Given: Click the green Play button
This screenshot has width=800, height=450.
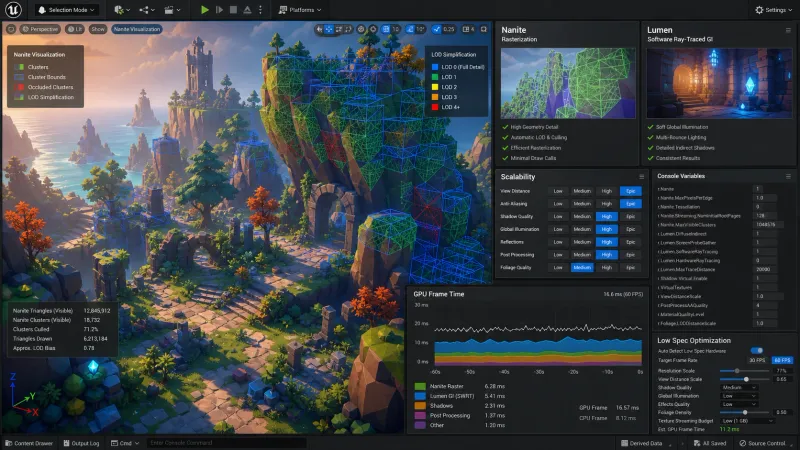Looking at the screenshot, I should coord(205,10).
